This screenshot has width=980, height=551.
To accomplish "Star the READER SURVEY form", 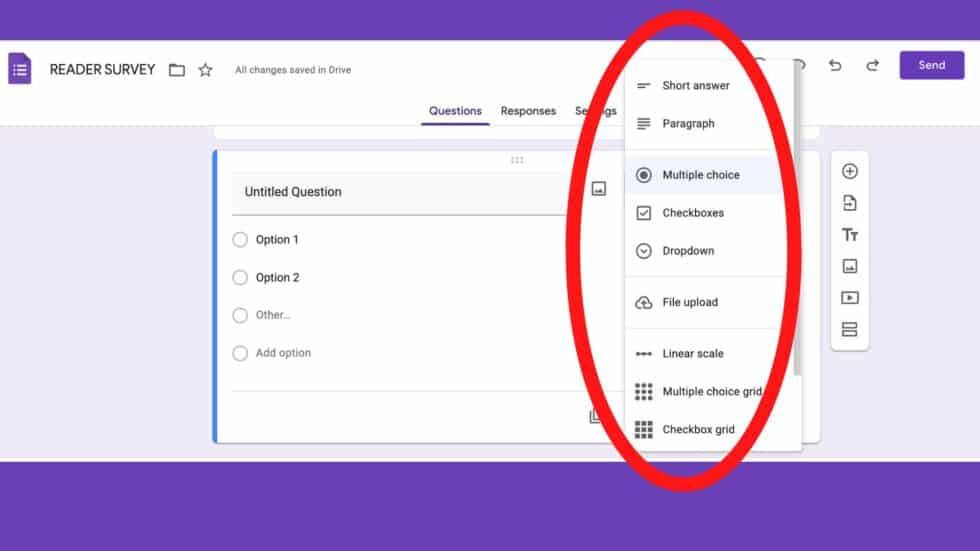I will [x=205, y=70].
